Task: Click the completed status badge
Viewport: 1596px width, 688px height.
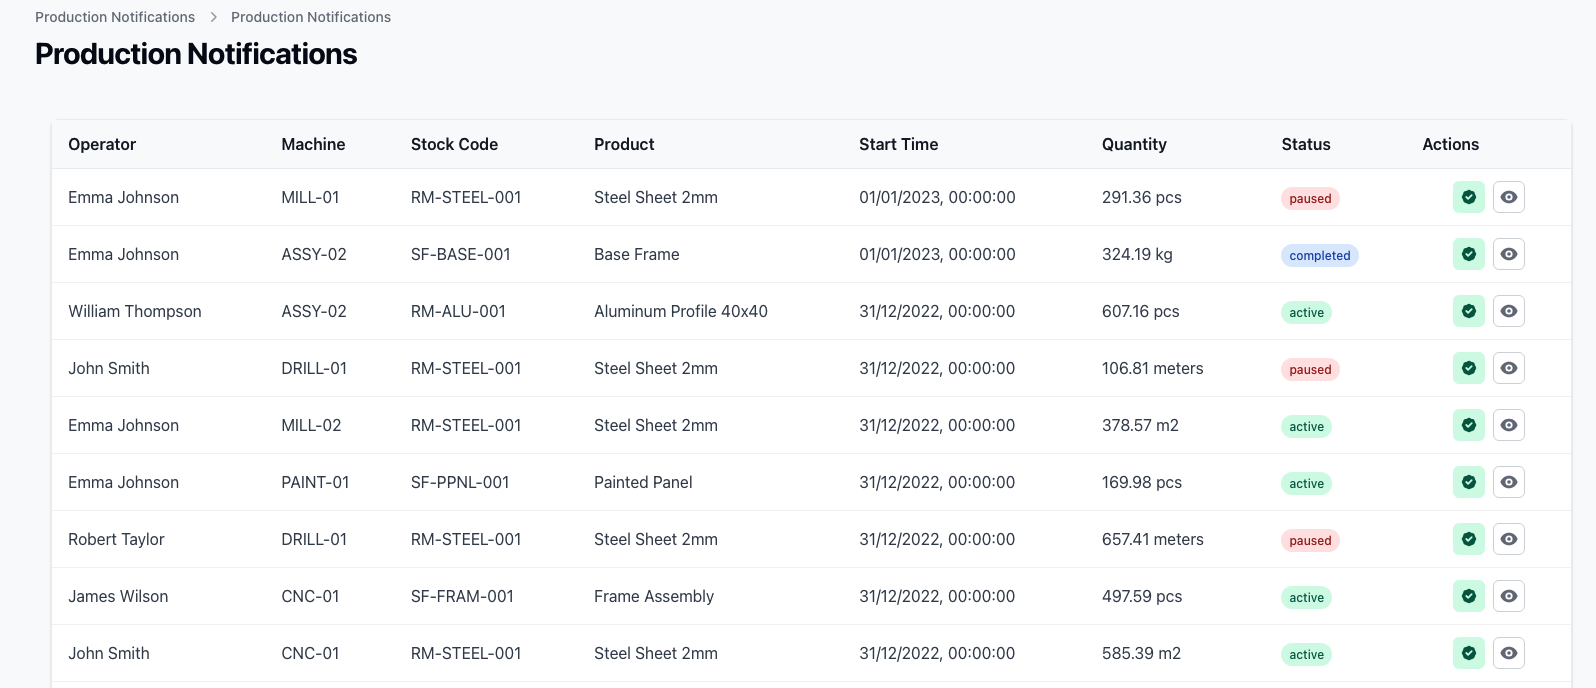Action: tap(1320, 255)
